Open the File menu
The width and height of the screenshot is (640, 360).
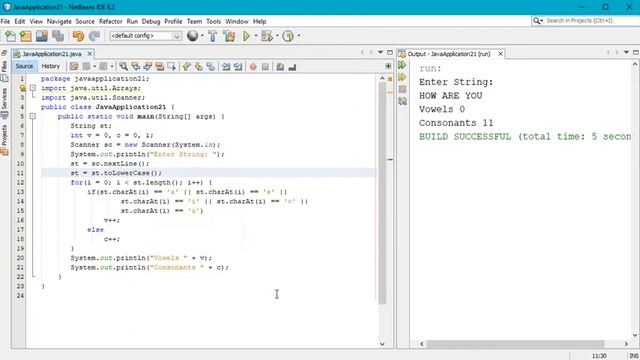click(5, 21)
